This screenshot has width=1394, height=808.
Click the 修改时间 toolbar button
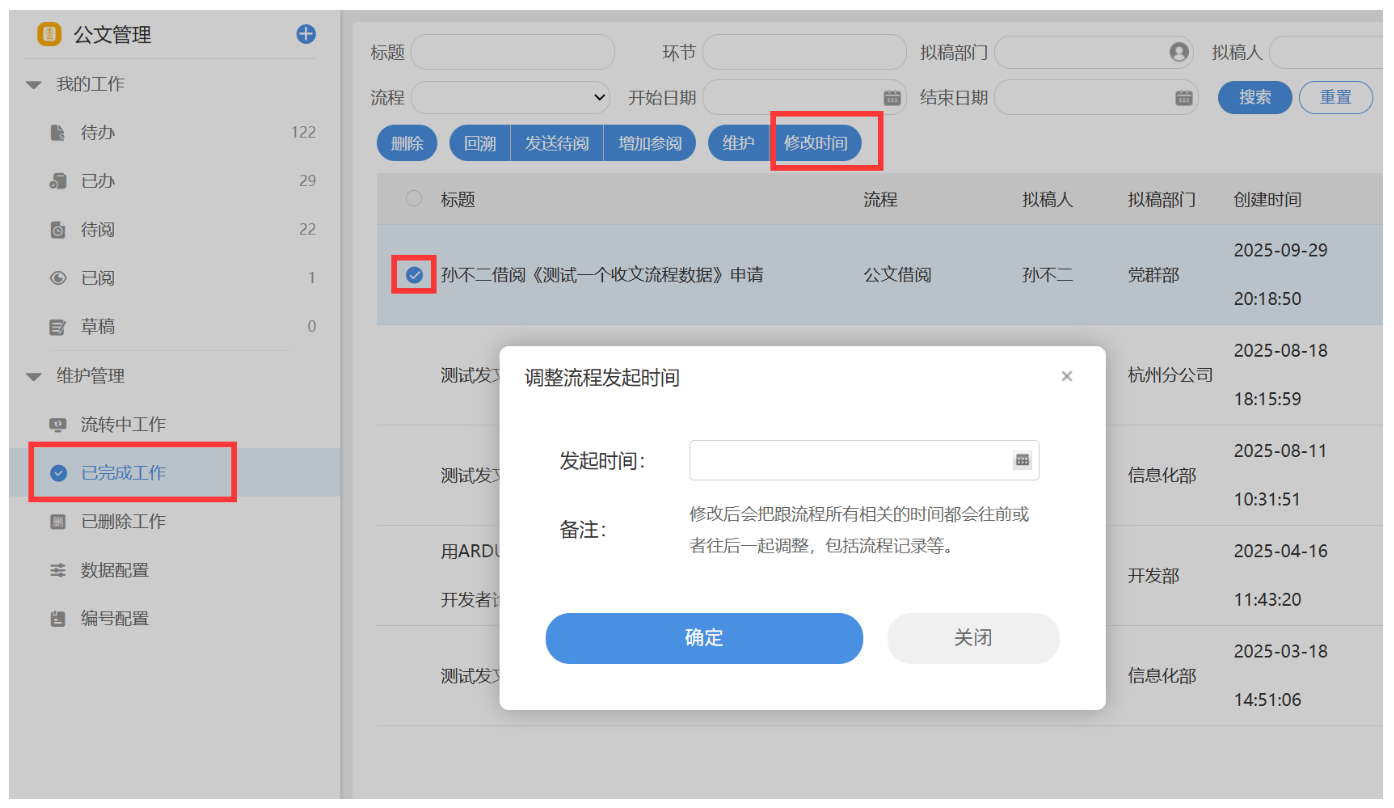815,143
